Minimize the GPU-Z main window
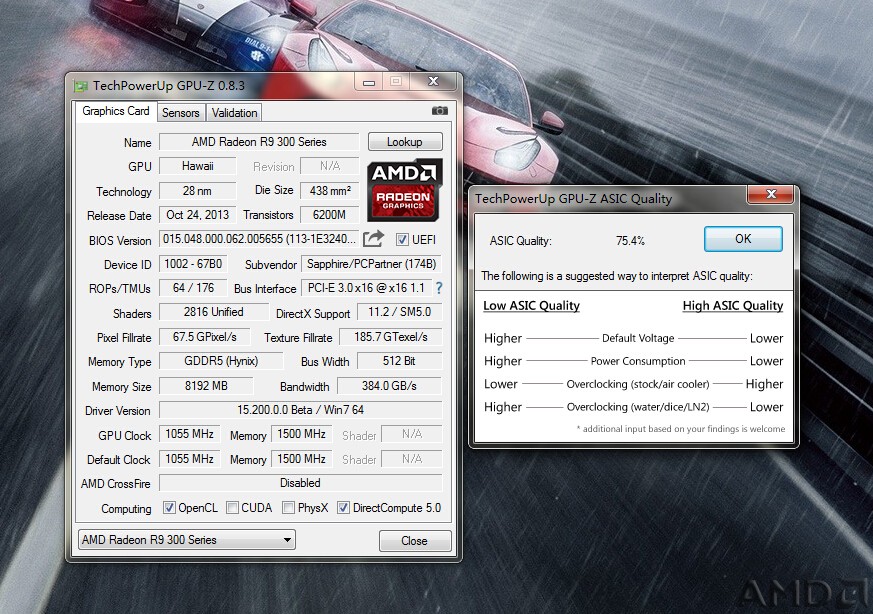 (x=369, y=82)
